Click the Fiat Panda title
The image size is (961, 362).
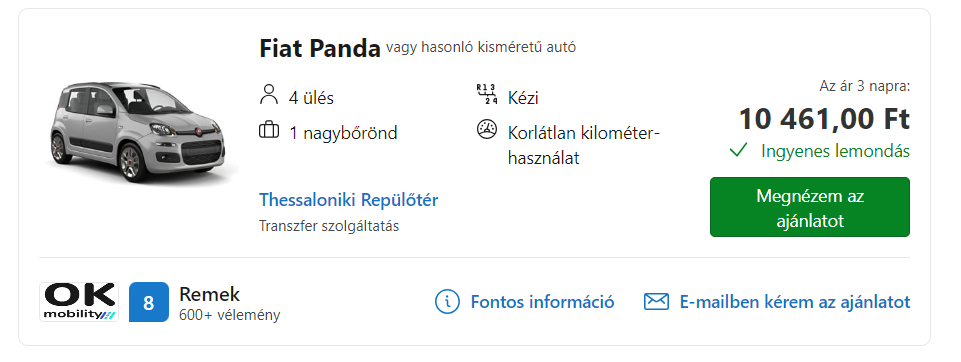320,48
